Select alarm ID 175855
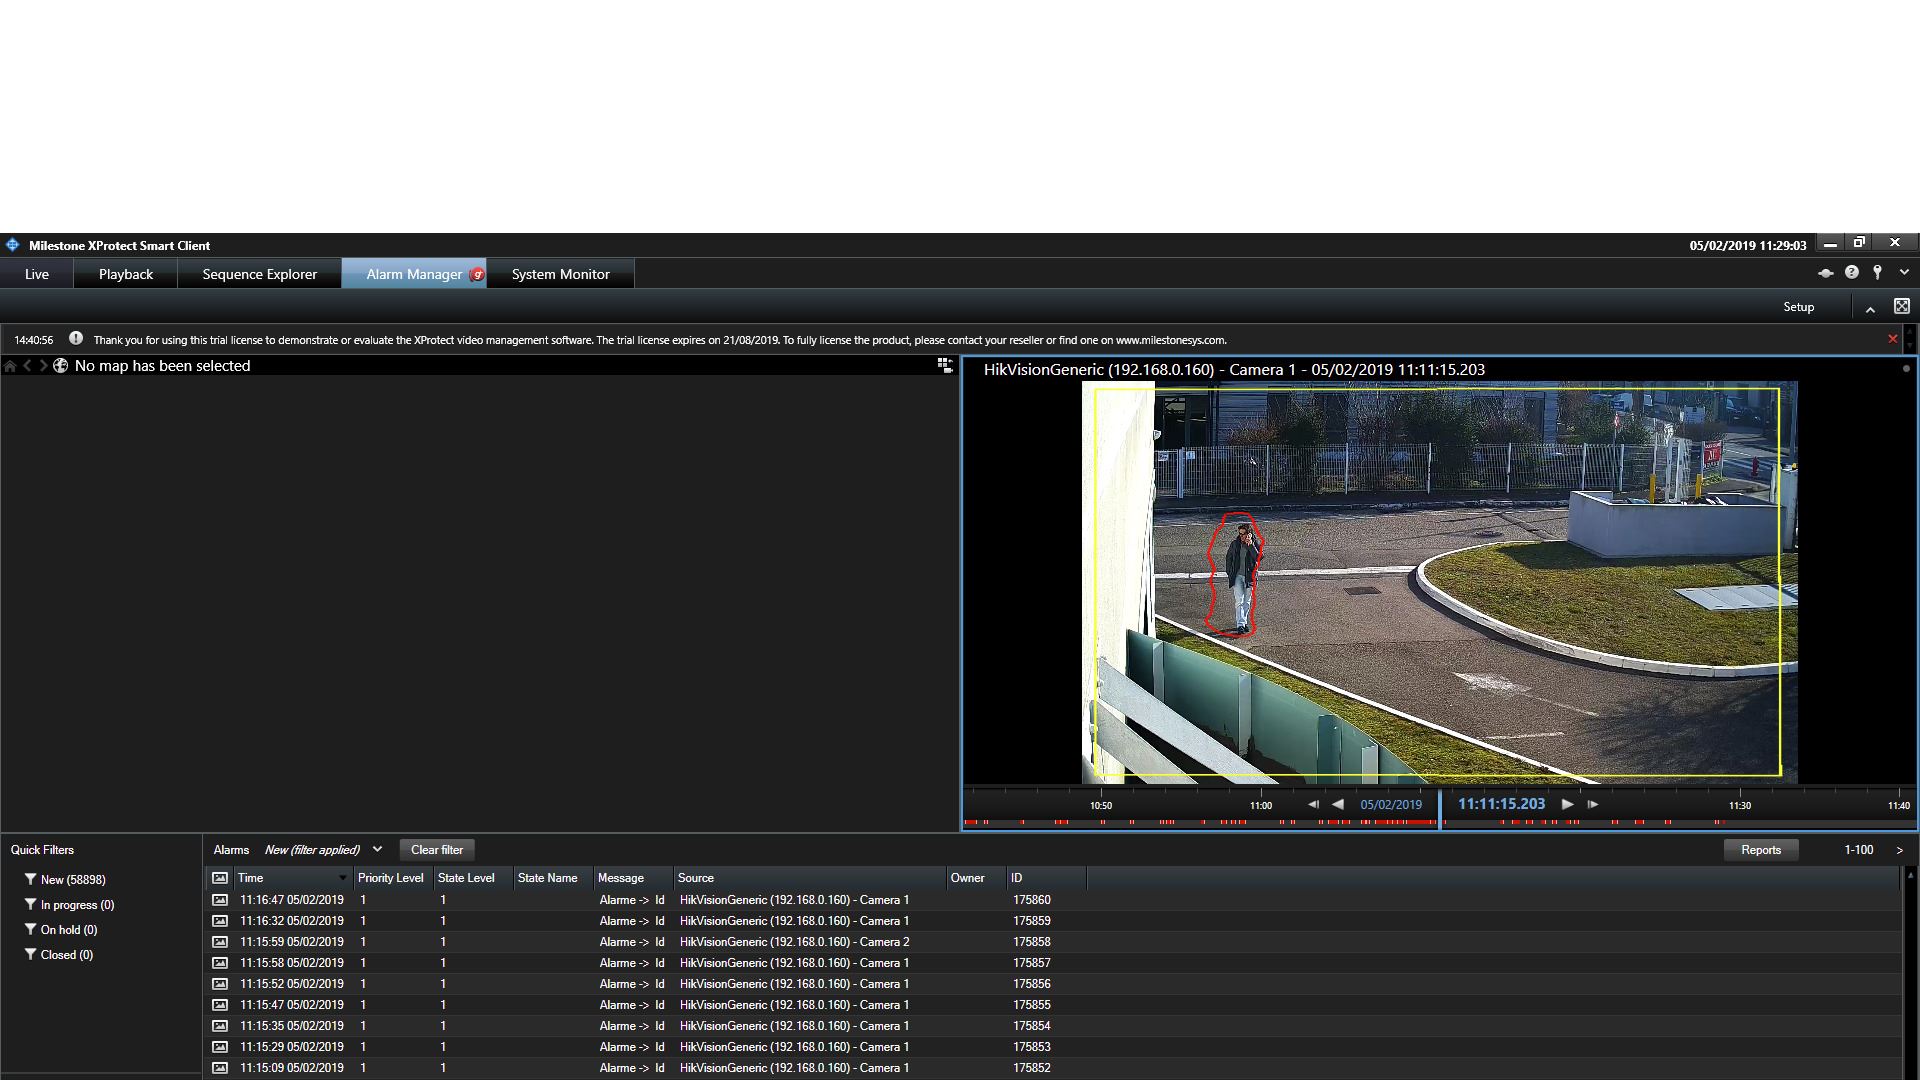Image resolution: width=1920 pixels, height=1080 pixels. pos(1032,1005)
